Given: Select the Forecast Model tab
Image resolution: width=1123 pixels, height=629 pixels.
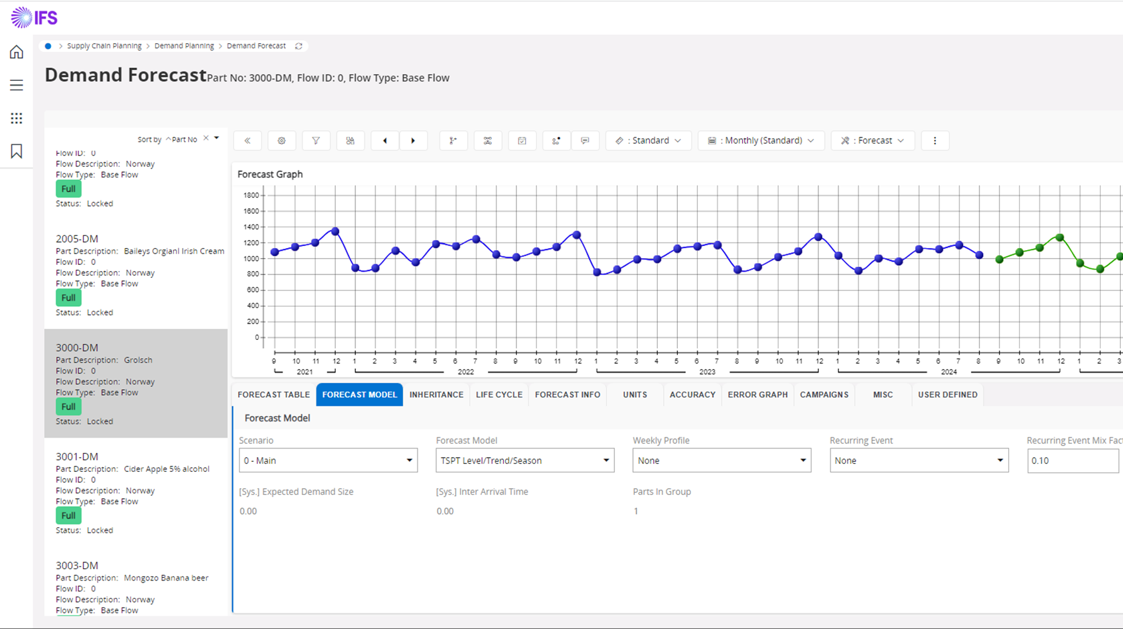Looking at the screenshot, I should tap(360, 395).
